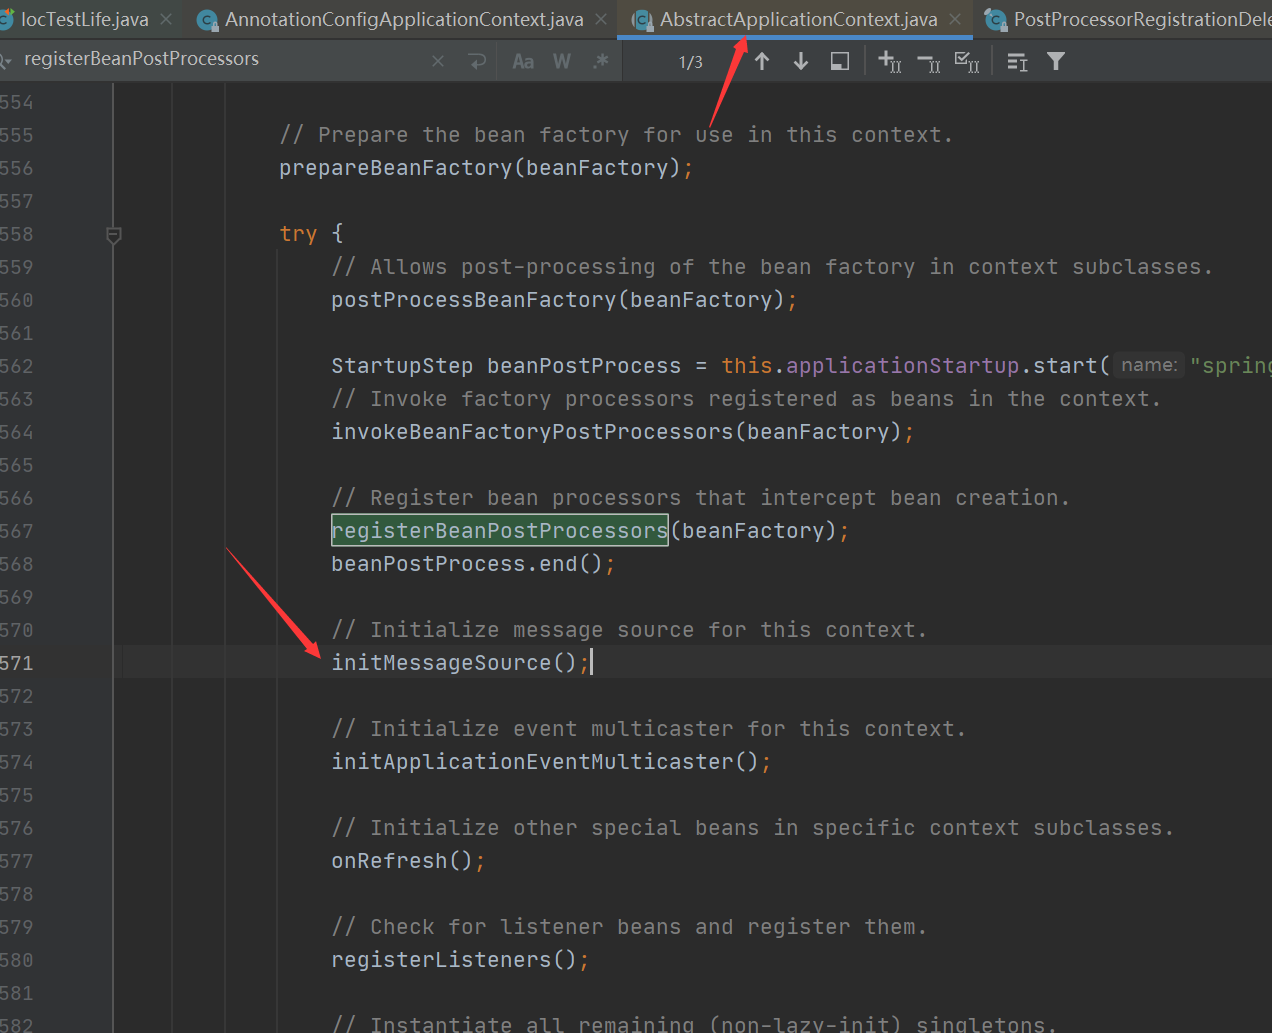The height and width of the screenshot is (1033, 1272).
Task: Add selection for next occurrence icon
Action: [889, 61]
